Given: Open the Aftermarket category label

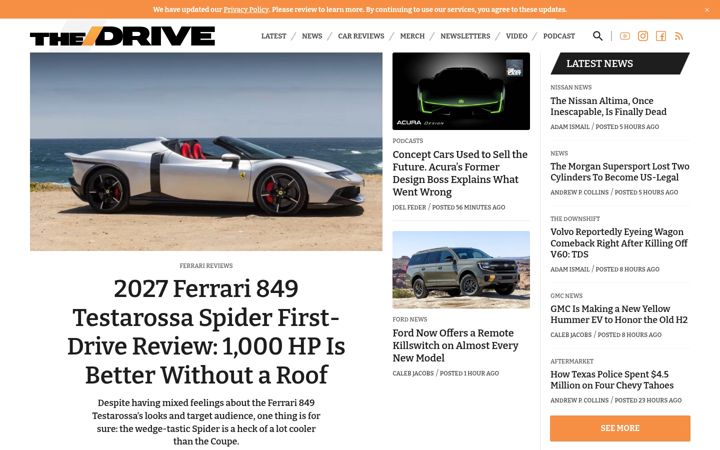Looking at the screenshot, I should tap(572, 361).
